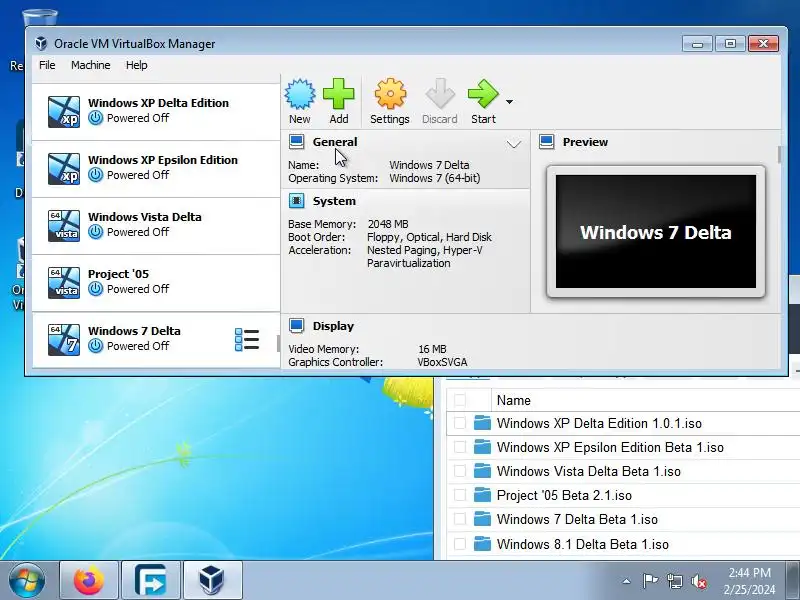Open Windows 8.1 Delta Beta 1.iso file name
The height and width of the screenshot is (600, 800).
point(583,544)
